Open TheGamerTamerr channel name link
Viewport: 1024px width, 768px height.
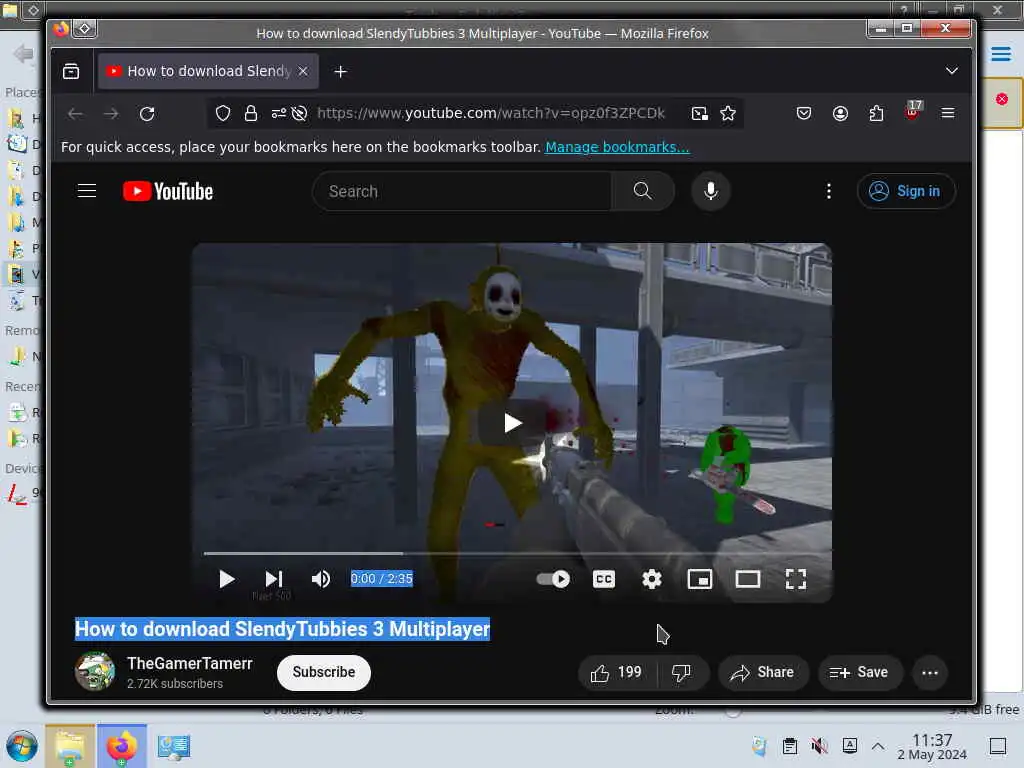tap(189, 664)
